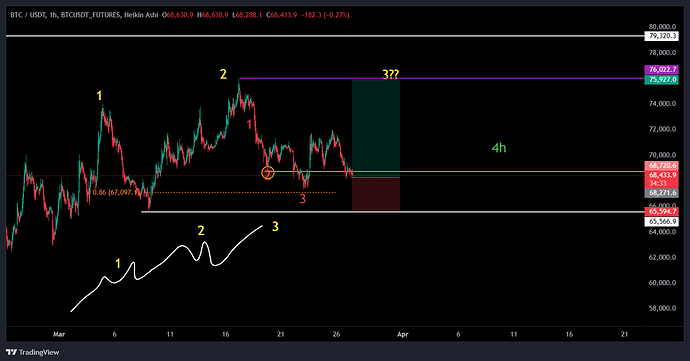Click 78,000.0 on the price axis
Viewport: 690px width, 361px height.
click(662, 52)
